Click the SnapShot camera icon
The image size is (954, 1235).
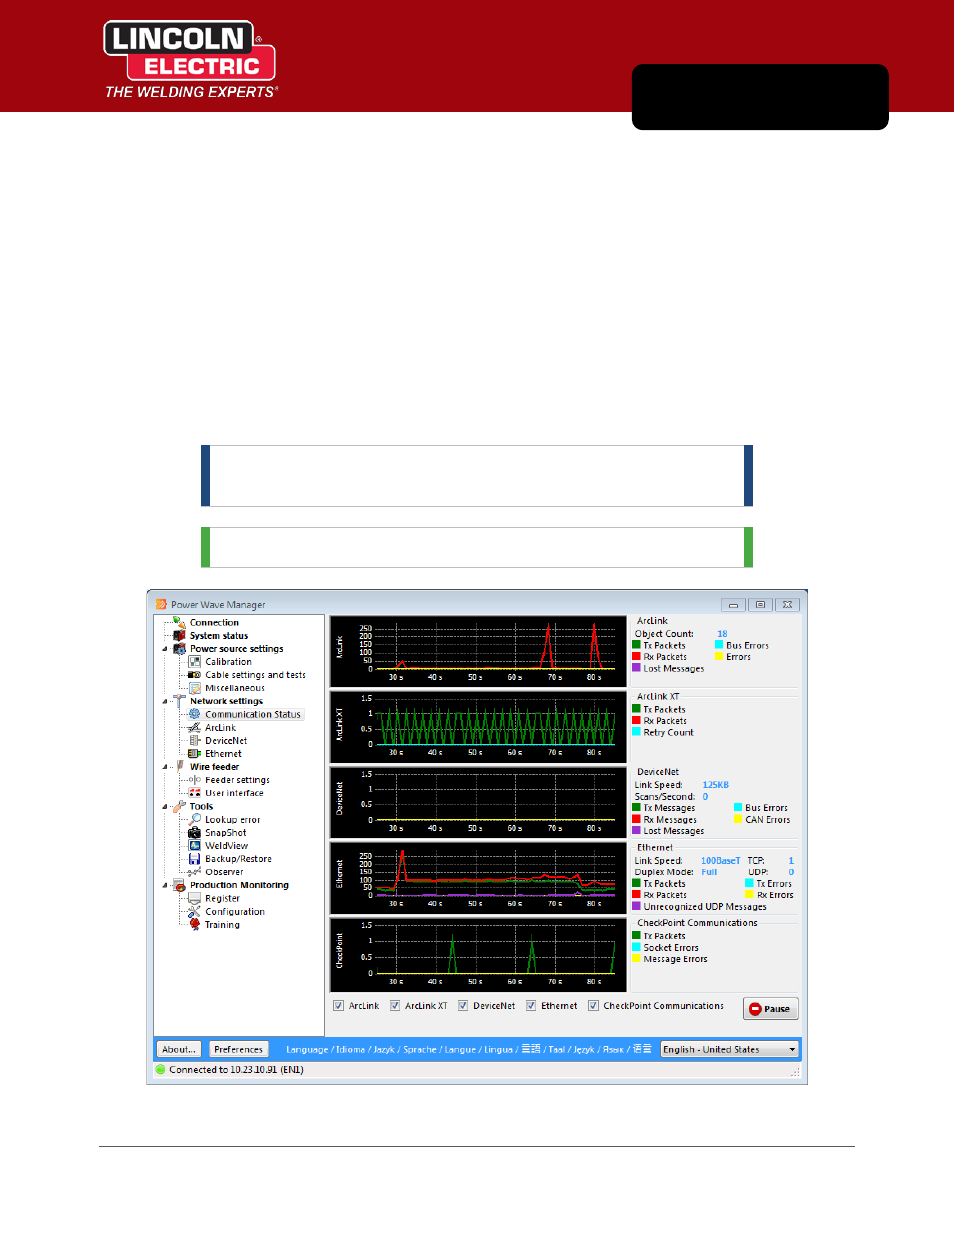coord(195,832)
